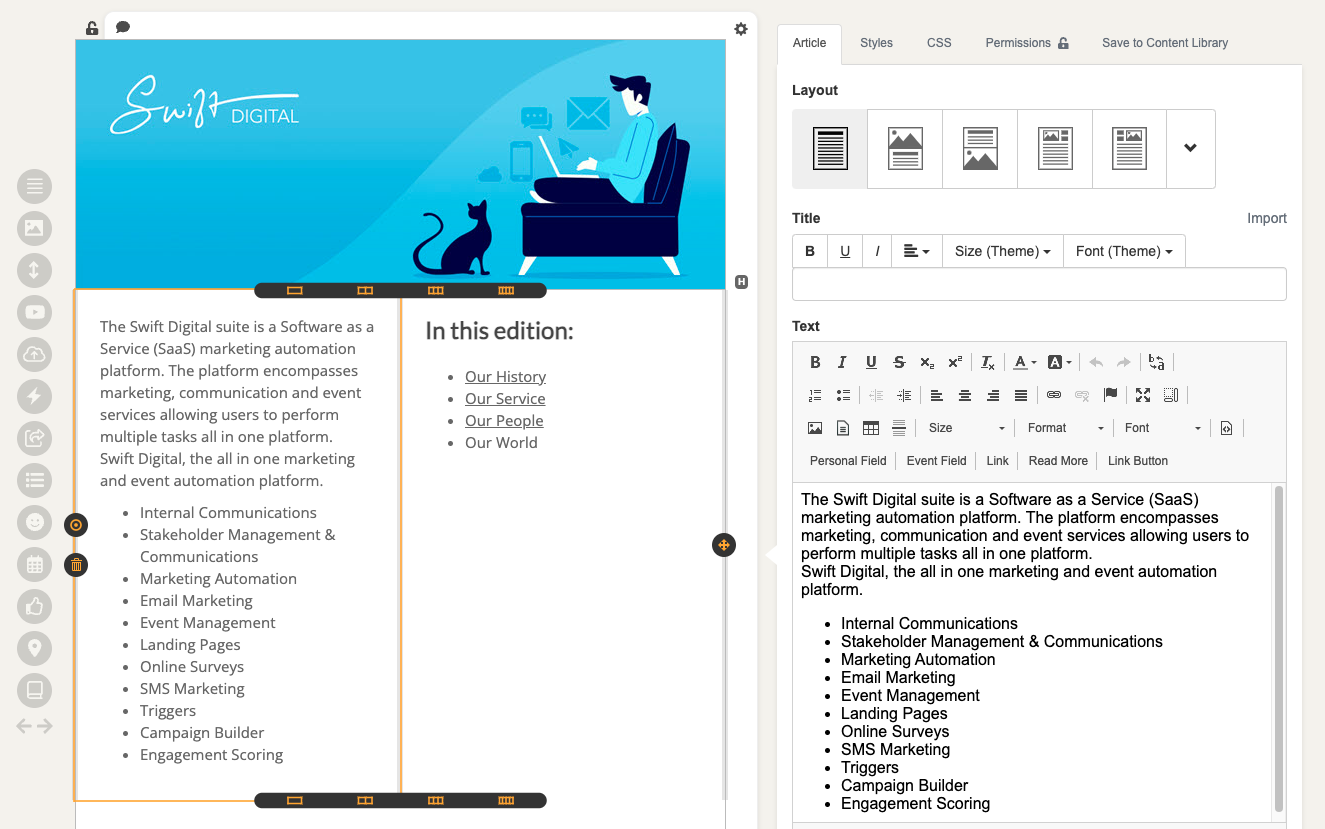The width and height of the screenshot is (1325, 829).
Task: Insert a numbered list
Action: [815, 395]
